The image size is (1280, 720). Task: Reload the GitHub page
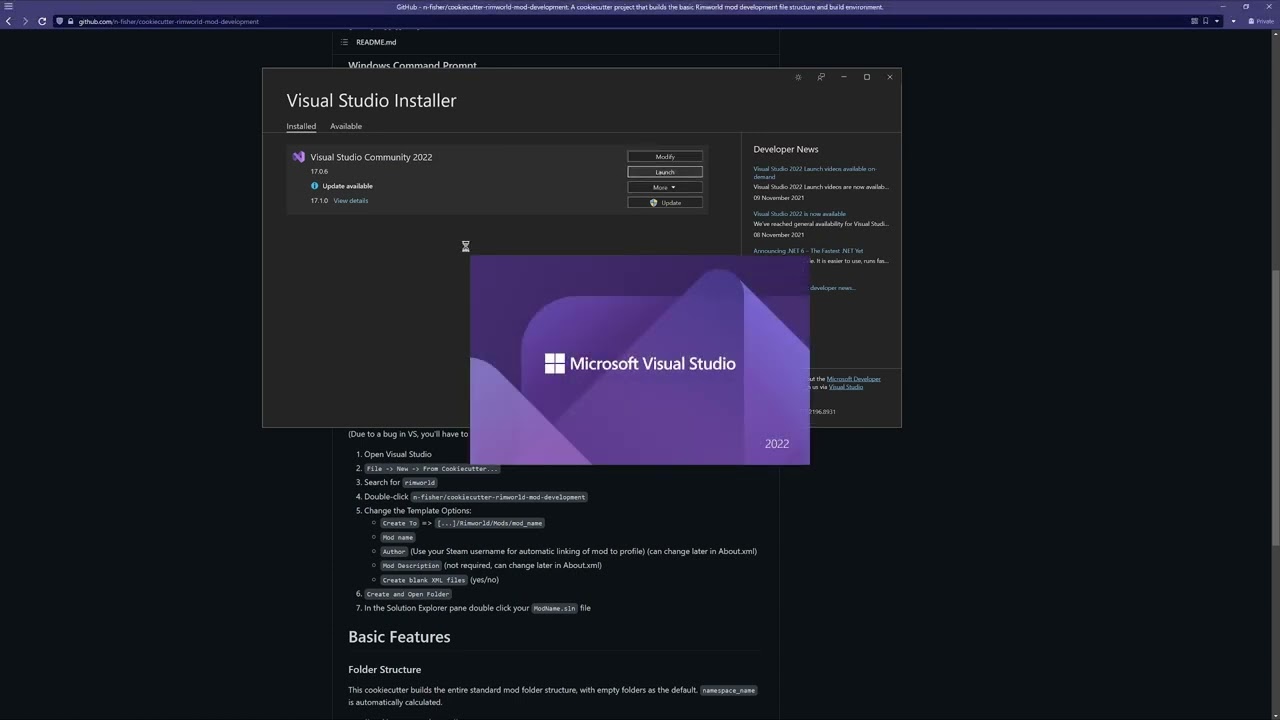(42, 21)
